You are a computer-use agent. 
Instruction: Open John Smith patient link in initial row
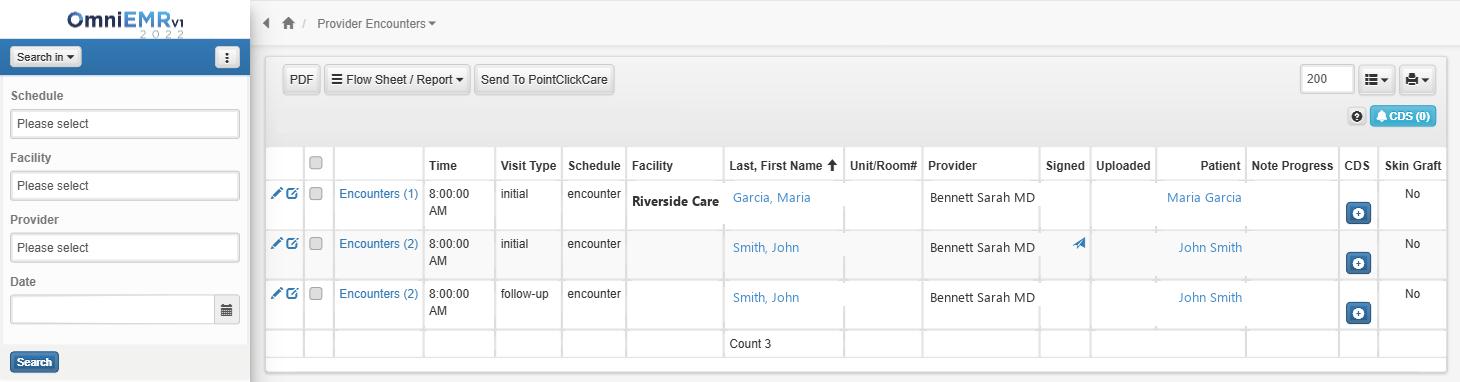[x=1210, y=248]
